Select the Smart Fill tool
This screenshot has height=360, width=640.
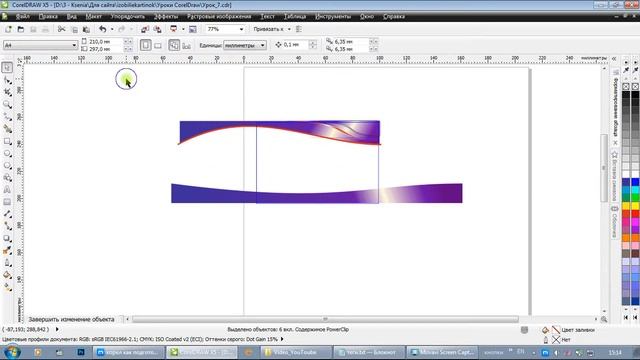pos(7,129)
